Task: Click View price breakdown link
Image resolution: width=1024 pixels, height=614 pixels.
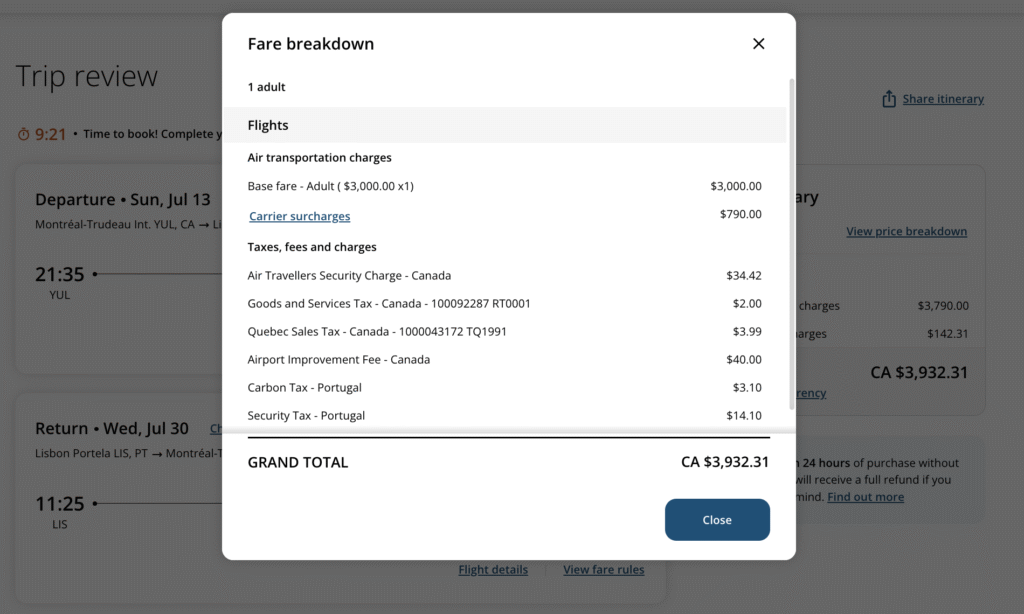Action: click(x=906, y=231)
